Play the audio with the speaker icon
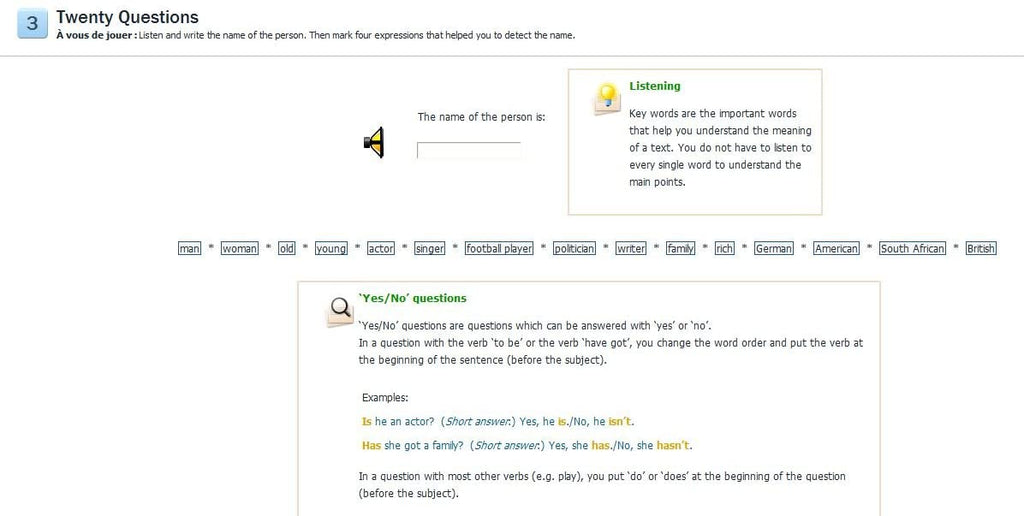The width and height of the screenshot is (1024, 516). tap(374, 142)
